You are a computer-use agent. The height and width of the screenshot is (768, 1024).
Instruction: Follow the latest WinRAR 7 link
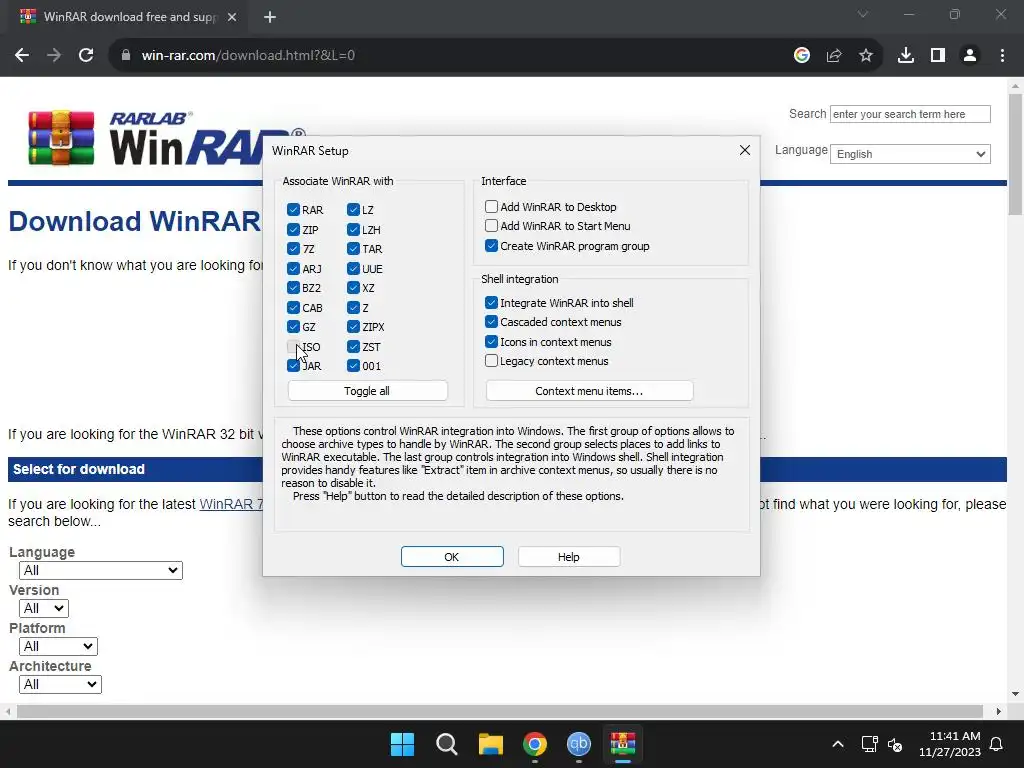[231, 504]
